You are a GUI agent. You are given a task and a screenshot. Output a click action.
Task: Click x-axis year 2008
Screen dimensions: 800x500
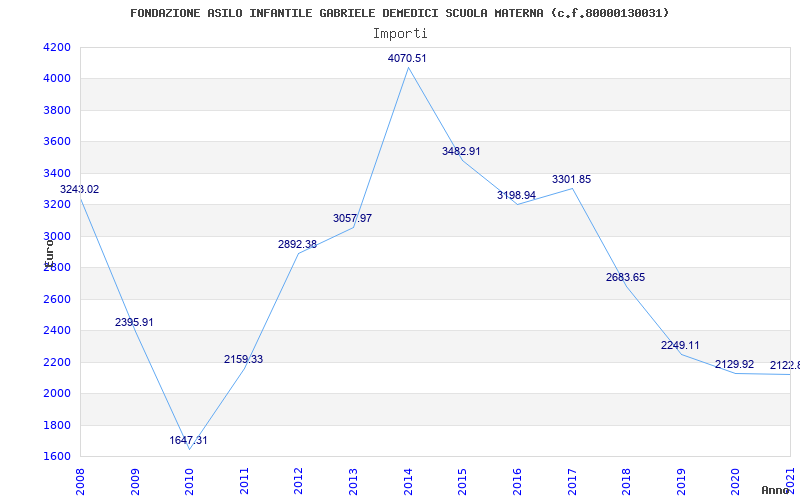pyautogui.click(x=81, y=481)
